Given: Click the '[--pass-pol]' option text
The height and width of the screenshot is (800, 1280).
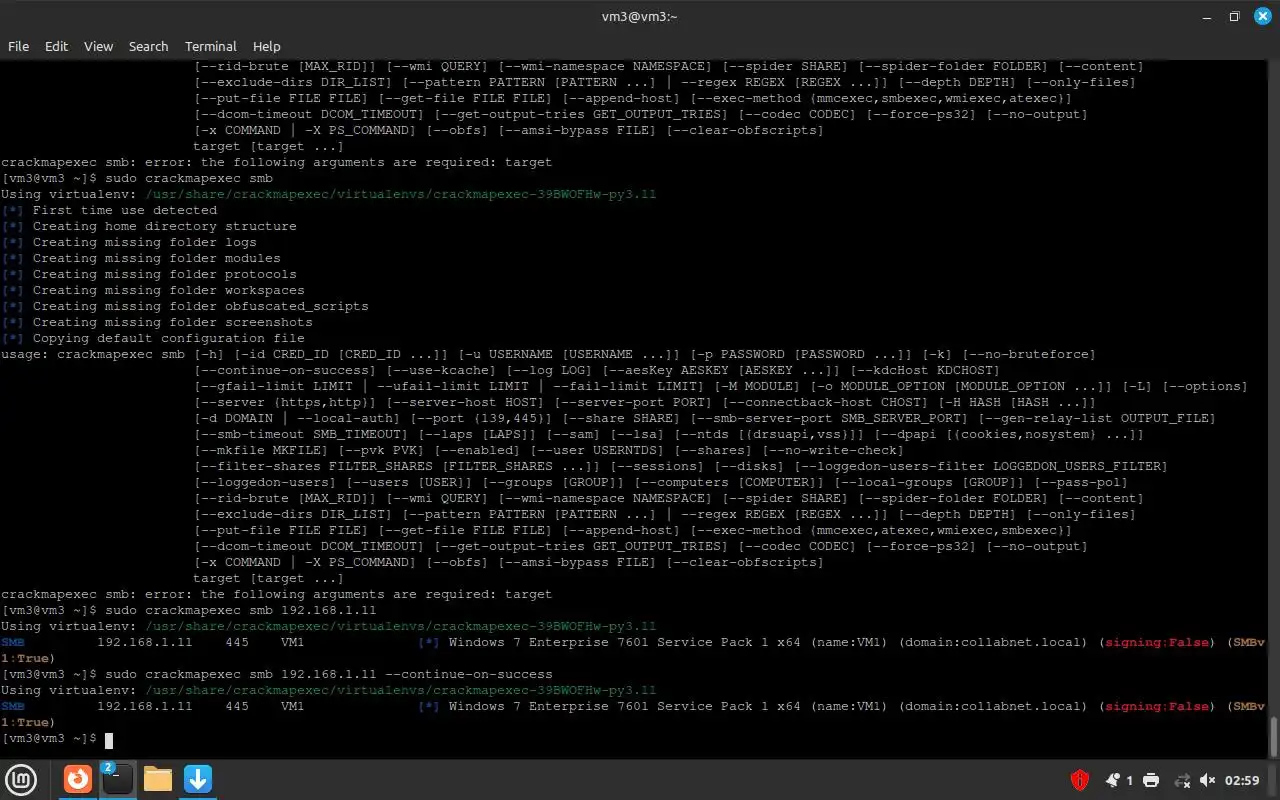Looking at the screenshot, I should 1080,482.
